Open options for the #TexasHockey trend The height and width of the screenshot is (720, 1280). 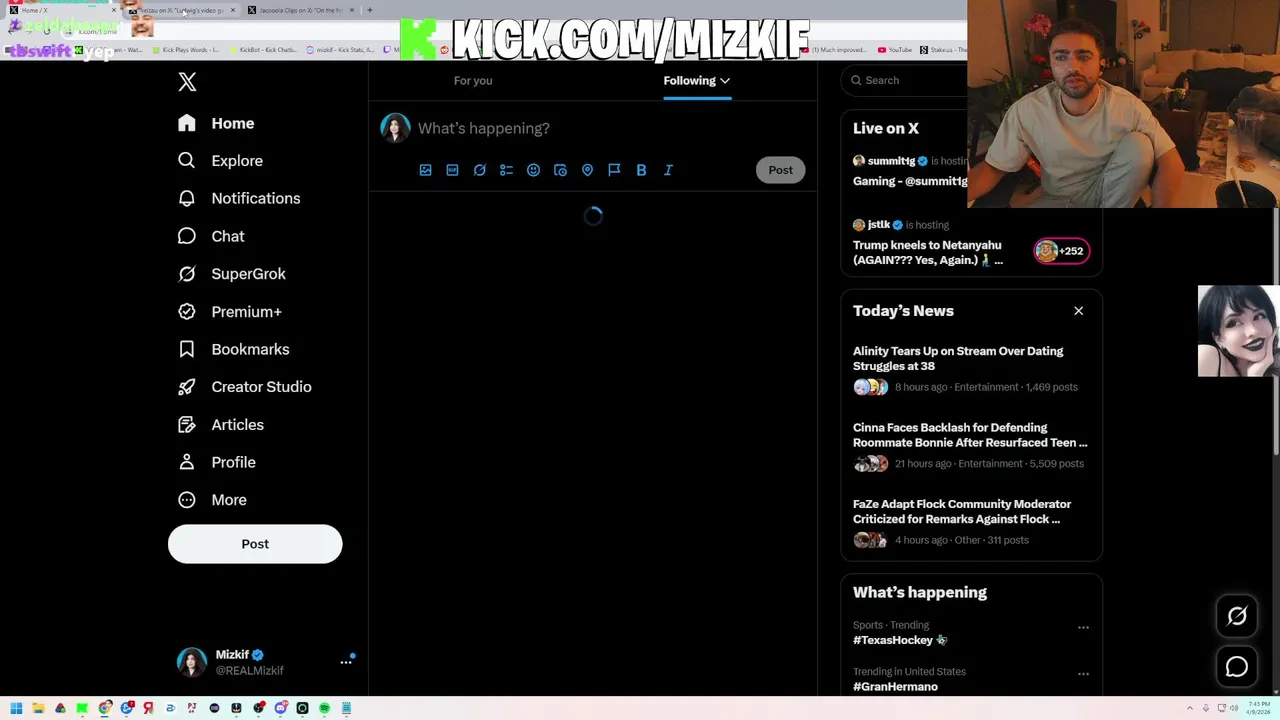(1083, 628)
